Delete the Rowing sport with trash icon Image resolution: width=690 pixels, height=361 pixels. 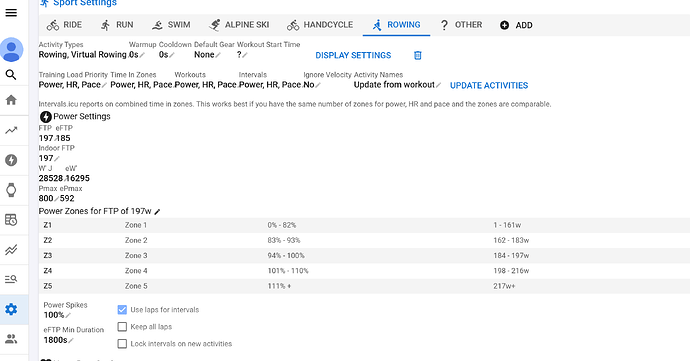pos(418,55)
